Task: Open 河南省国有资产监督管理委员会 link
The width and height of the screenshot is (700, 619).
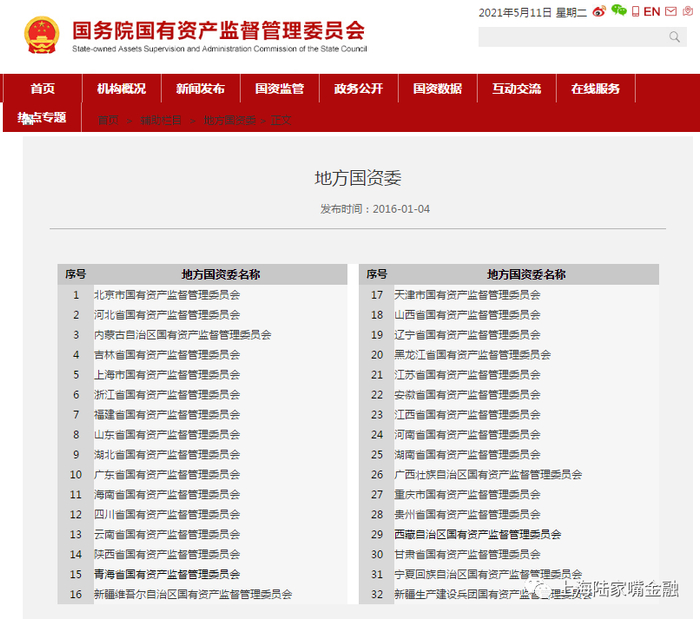Action: [x=467, y=435]
